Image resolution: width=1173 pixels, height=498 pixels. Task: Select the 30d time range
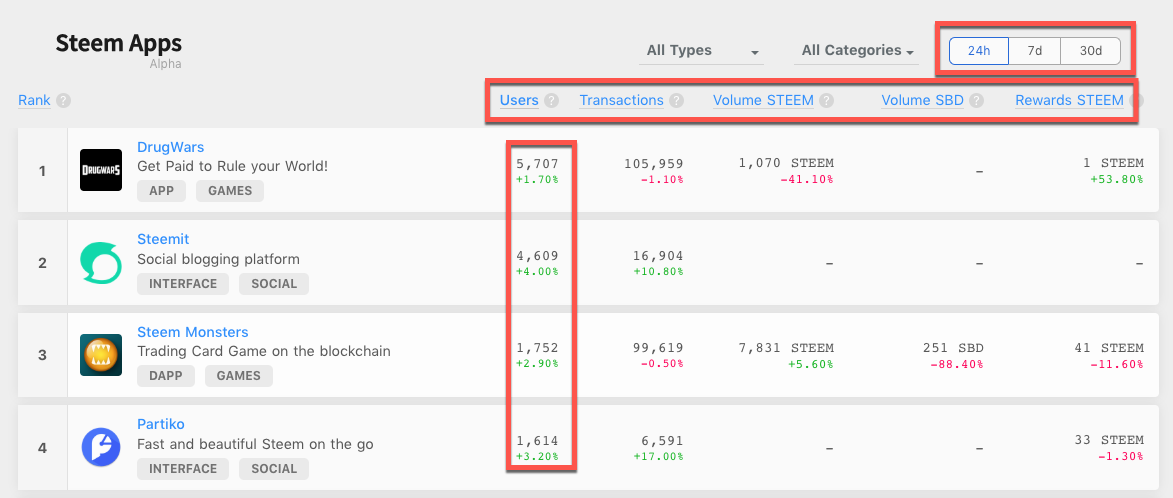coord(1091,51)
